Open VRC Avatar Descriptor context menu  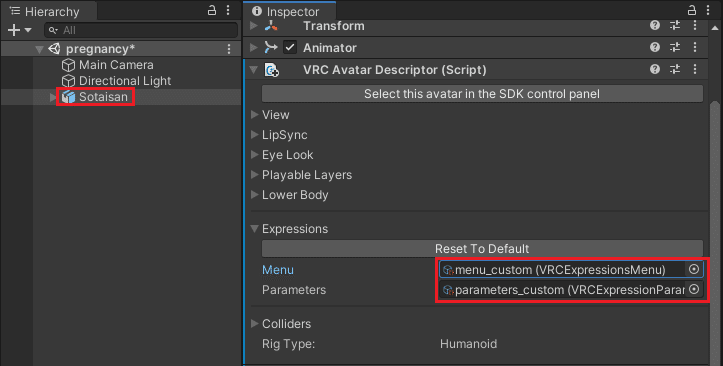pyautogui.click(x=695, y=69)
